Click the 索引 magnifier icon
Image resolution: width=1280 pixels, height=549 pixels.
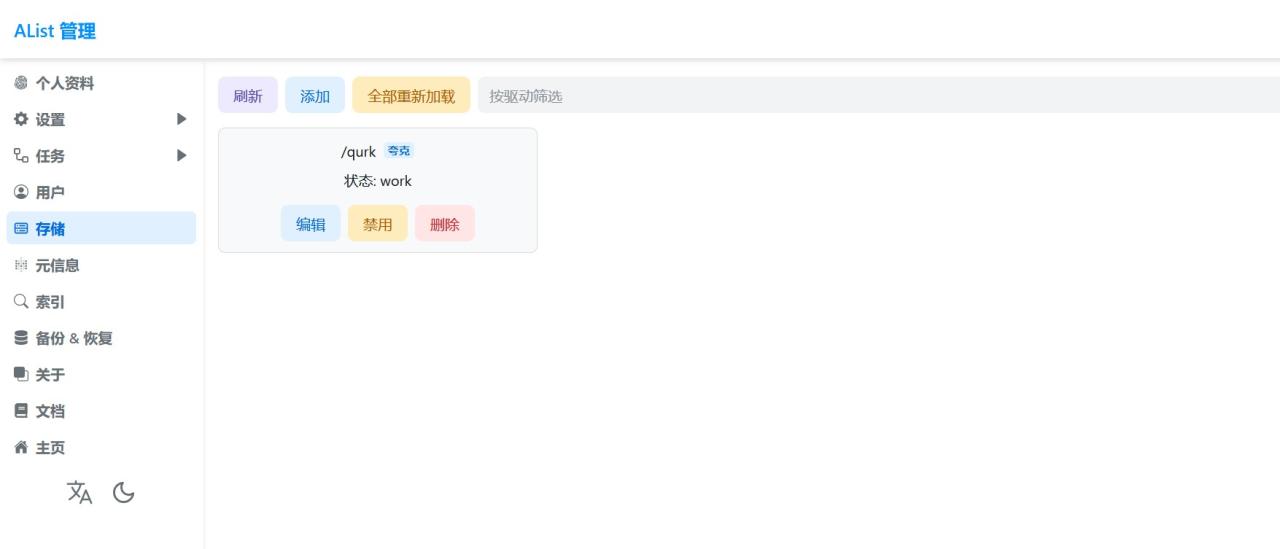21,302
